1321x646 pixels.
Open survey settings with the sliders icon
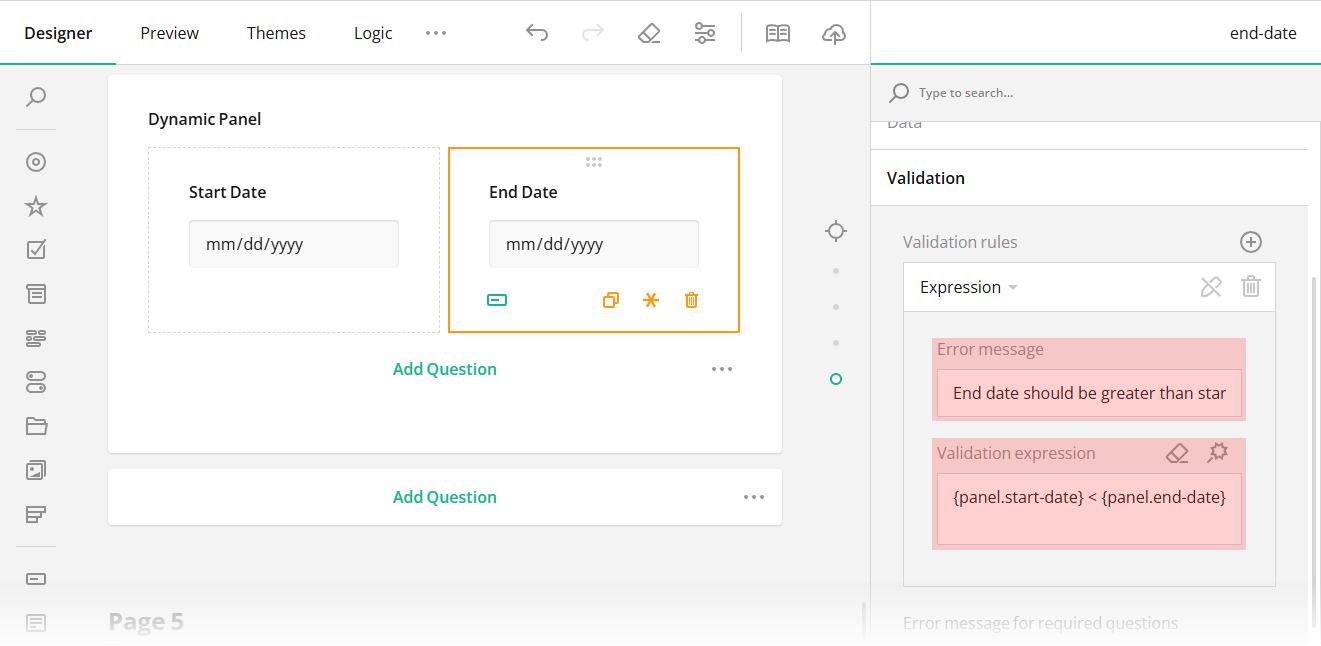pos(705,33)
